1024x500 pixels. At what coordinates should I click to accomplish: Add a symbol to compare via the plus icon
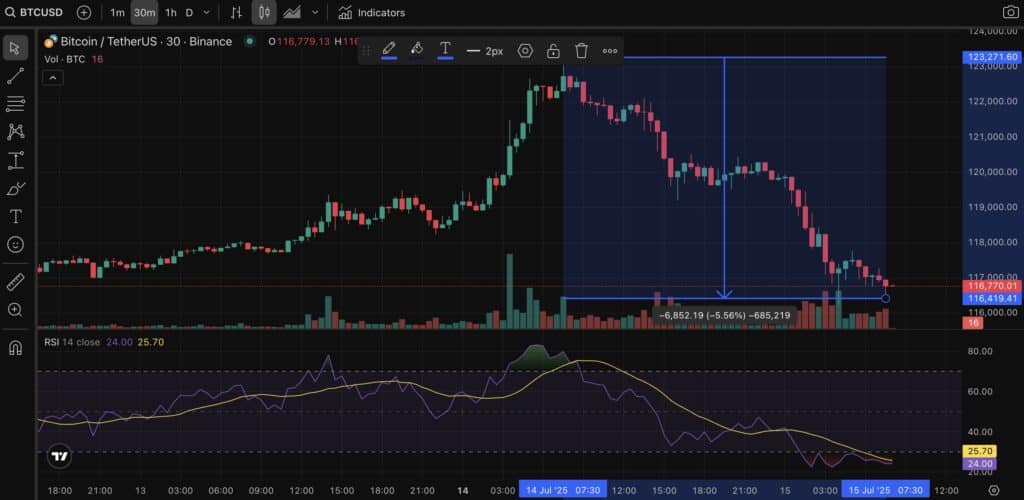coord(84,12)
